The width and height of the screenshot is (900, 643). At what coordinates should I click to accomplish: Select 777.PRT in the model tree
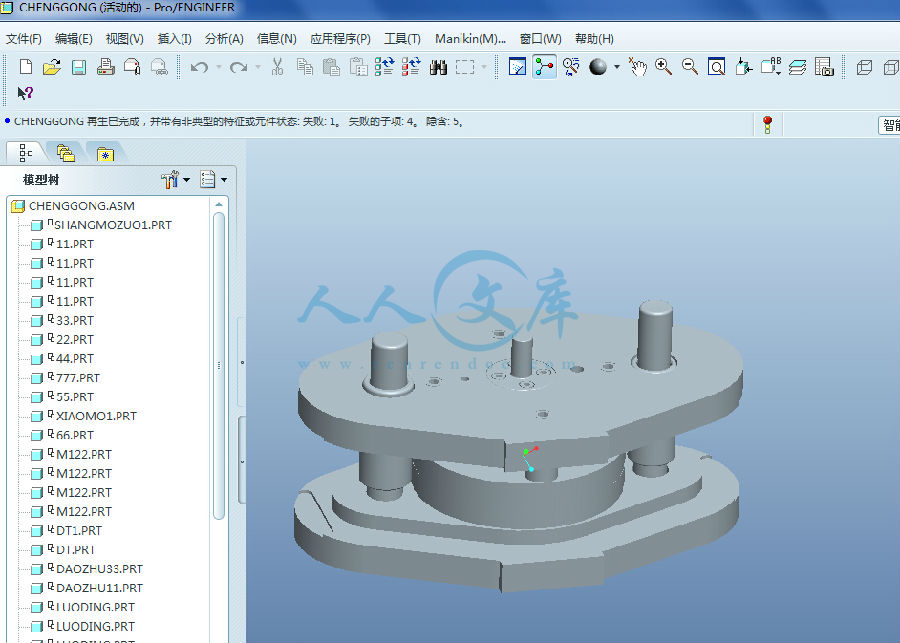tap(65, 378)
